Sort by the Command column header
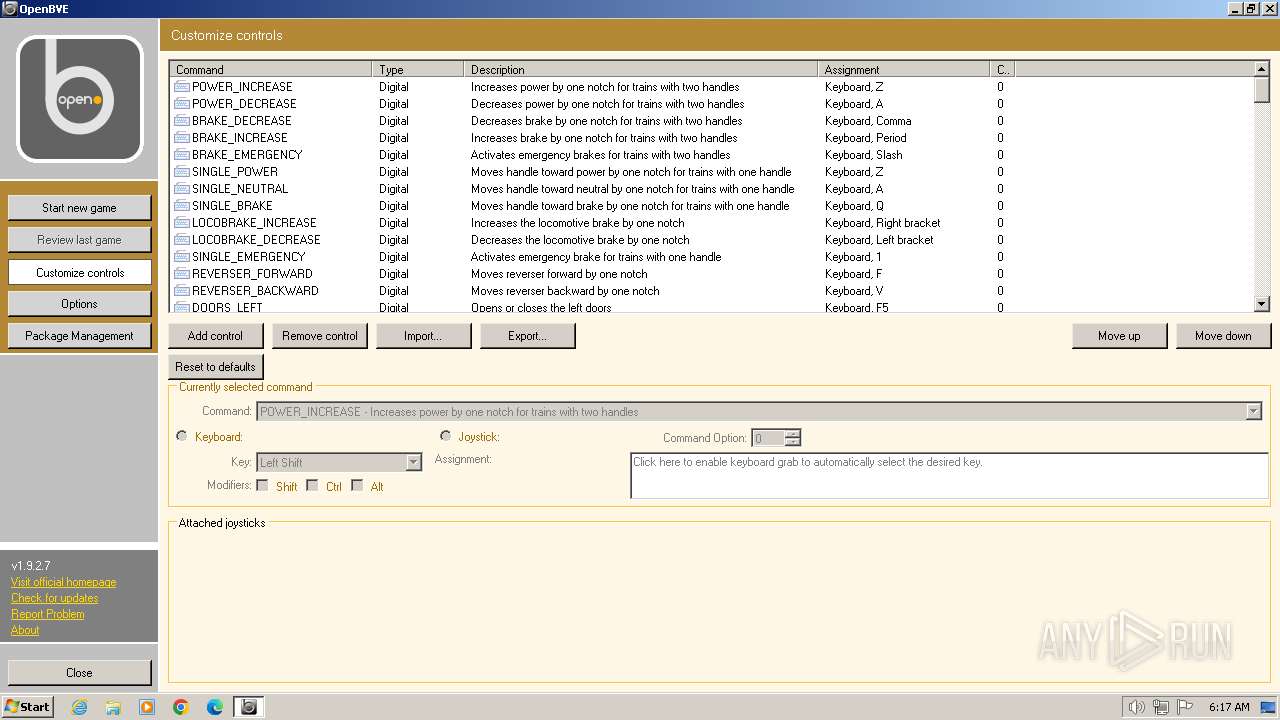This screenshot has width=1280, height=720. pos(270,70)
